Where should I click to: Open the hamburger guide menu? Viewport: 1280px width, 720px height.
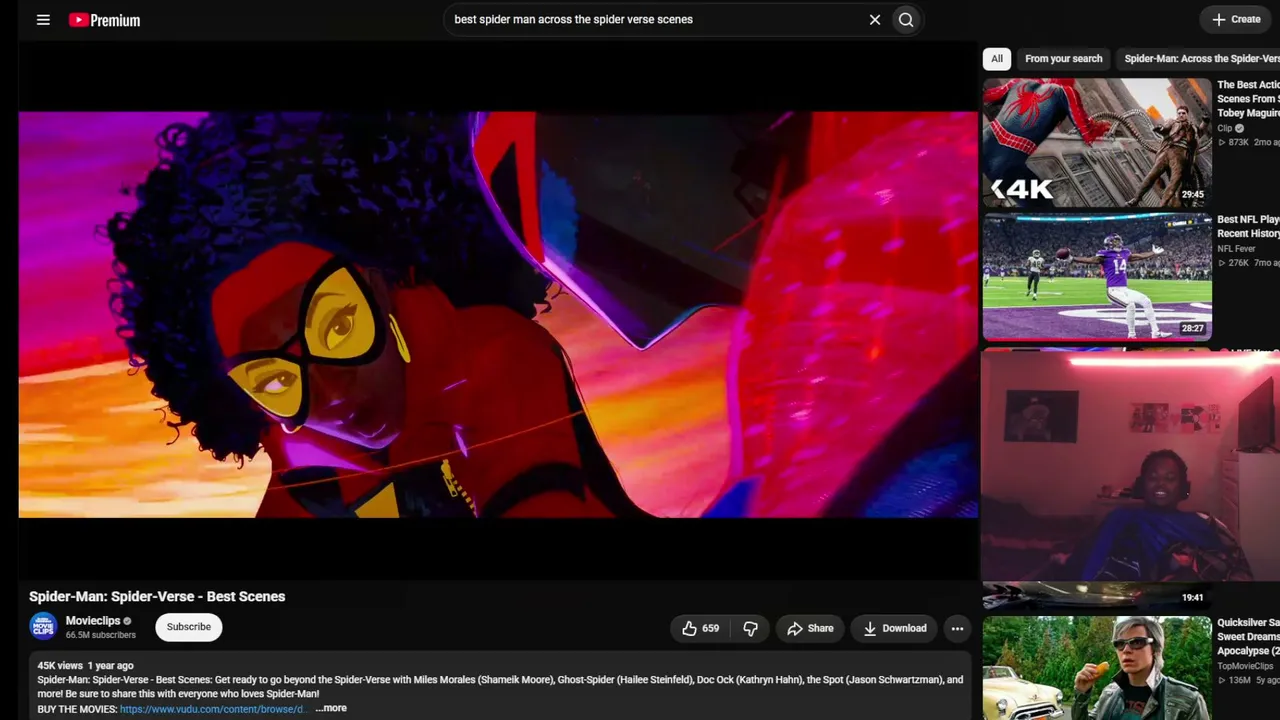(x=43, y=20)
